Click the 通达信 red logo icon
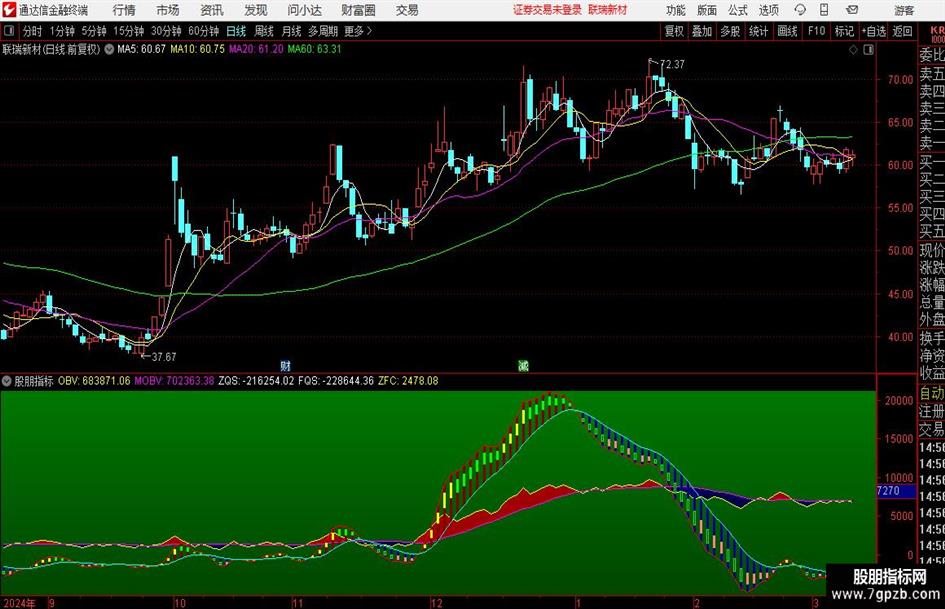The height and width of the screenshot is (609, 945). pos(9,10)
